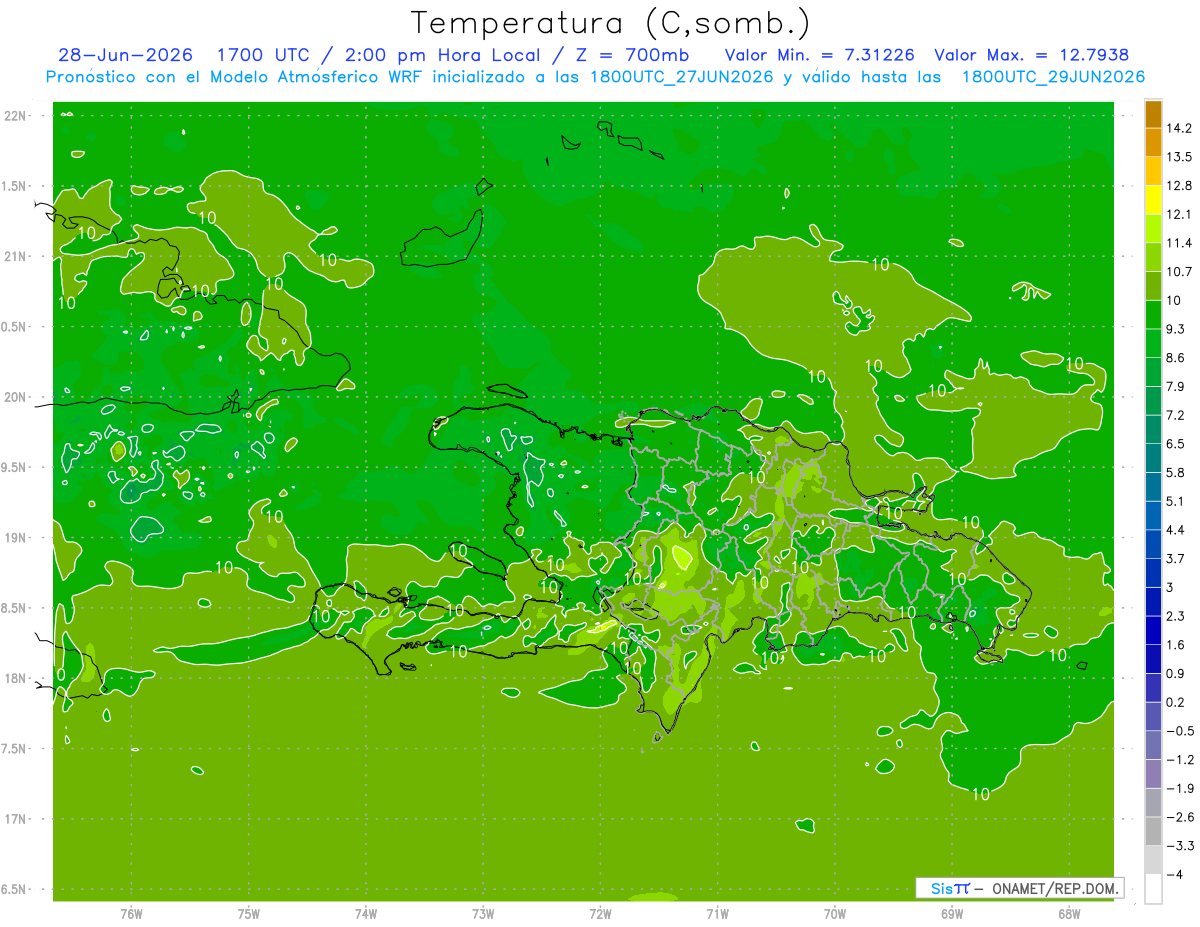Click the "76W" longitude label
This screenshot has width=1200, height=927.
pyautogui.click(x=131, y=913)
